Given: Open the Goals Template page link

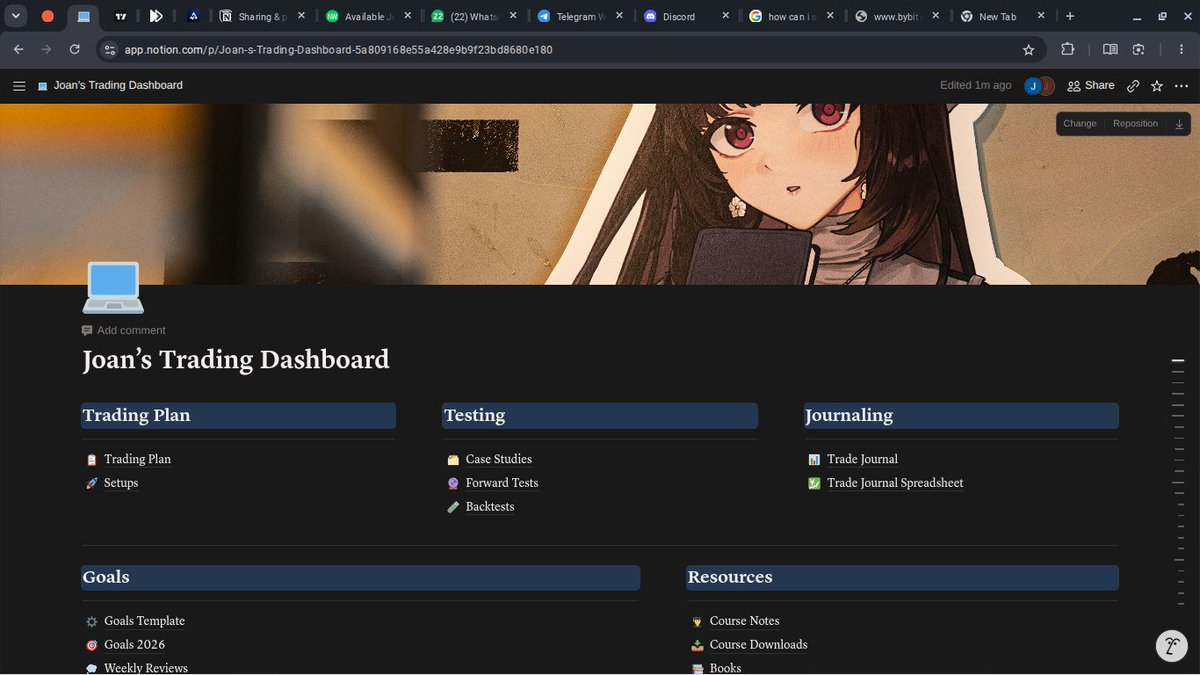Looking at the screenshot, I should (x=144, y=621).
